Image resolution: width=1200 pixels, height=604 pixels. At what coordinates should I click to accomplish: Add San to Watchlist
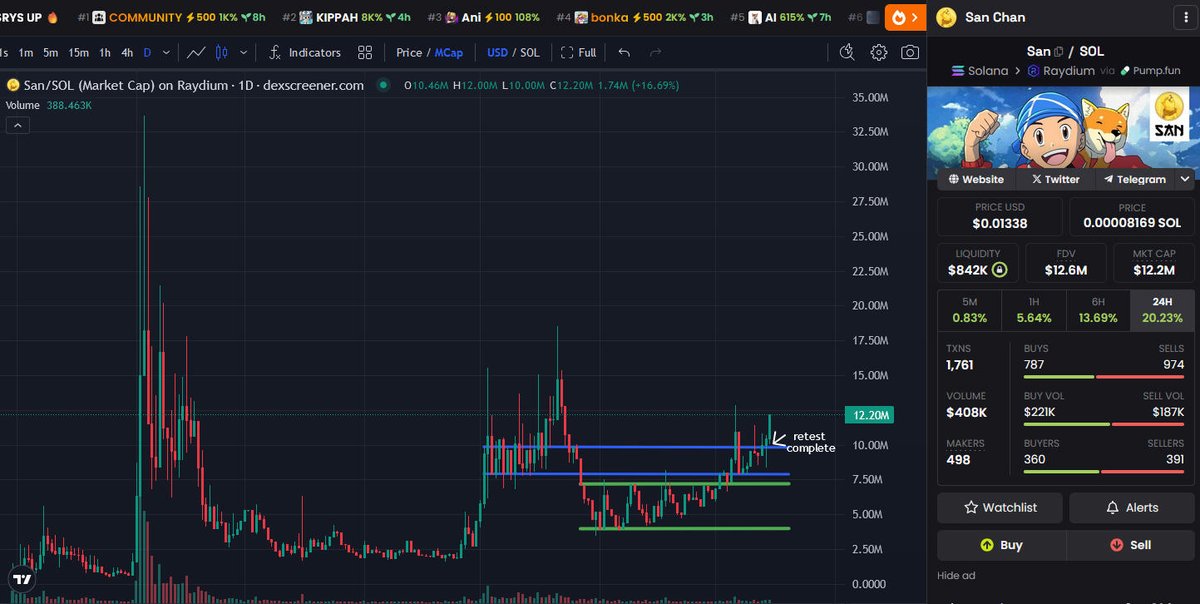(x=1000, y=507)
